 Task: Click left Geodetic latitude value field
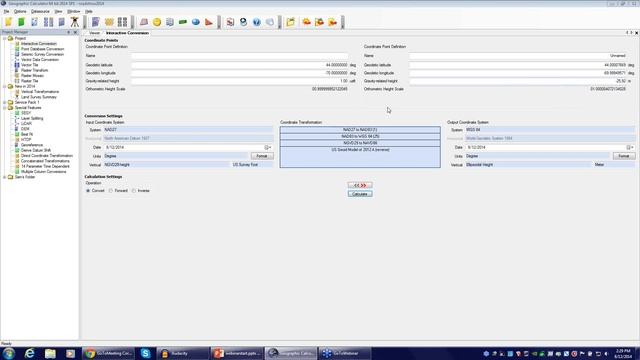click(x=240, y=65)
